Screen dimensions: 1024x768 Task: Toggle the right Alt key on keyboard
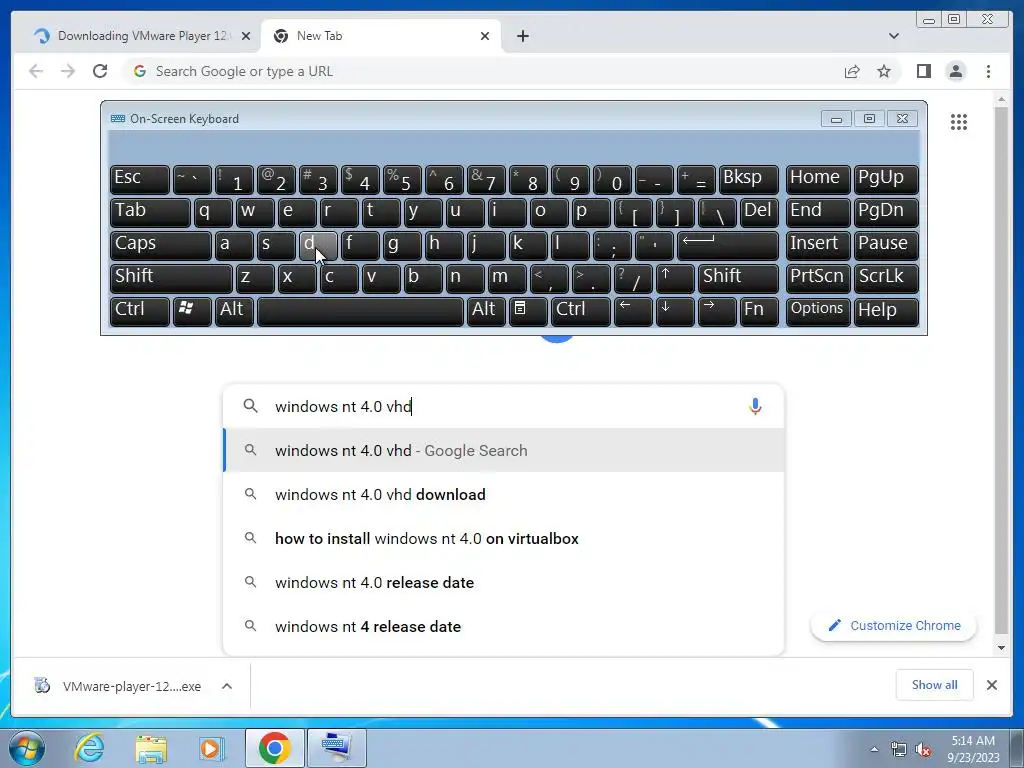pos(485,311)
